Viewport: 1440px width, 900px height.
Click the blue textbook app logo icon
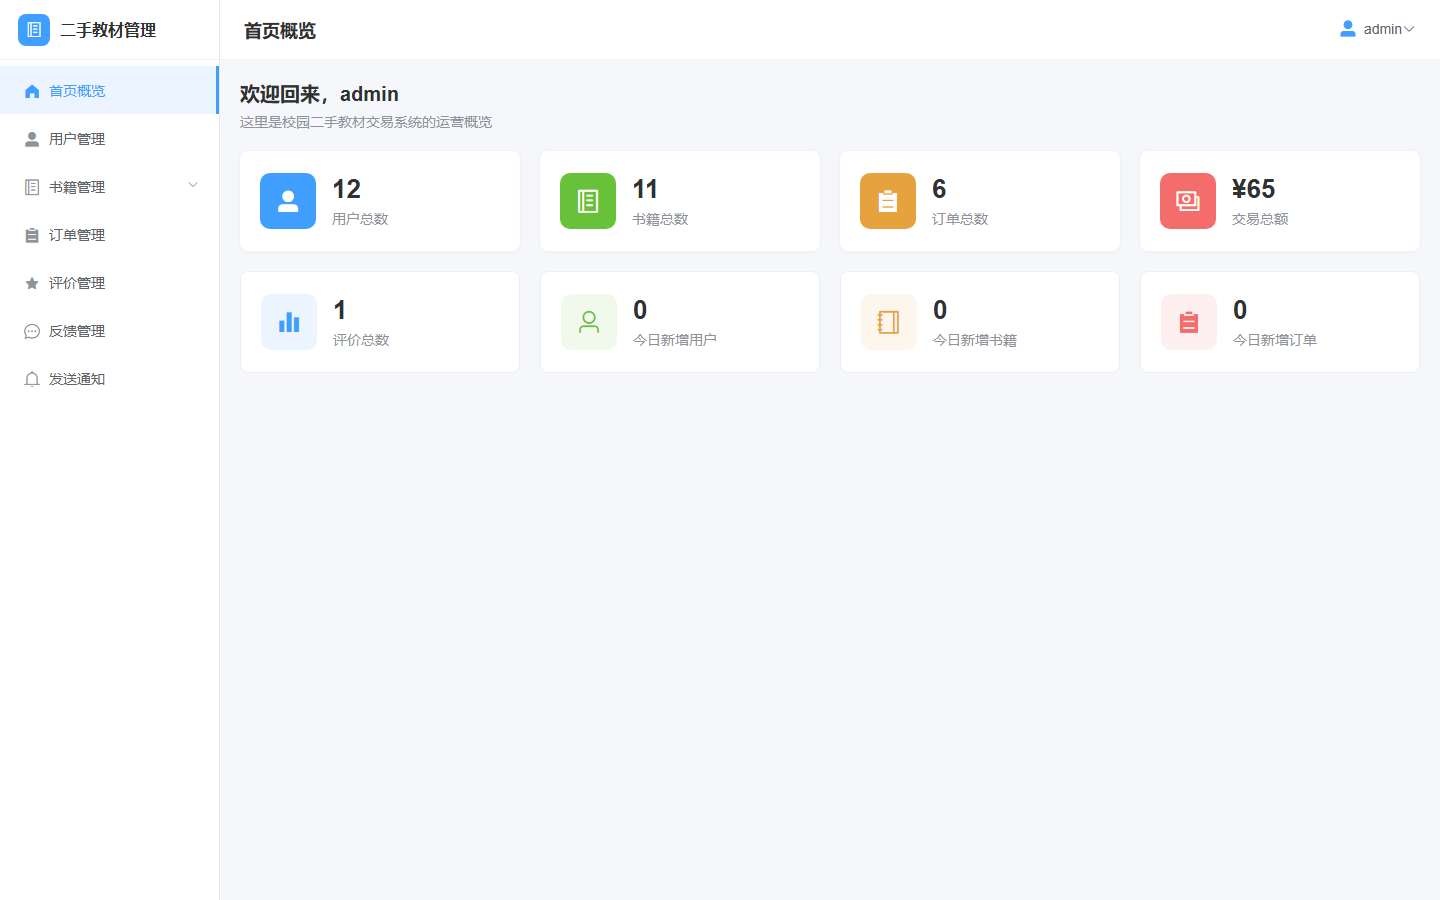pos(34,30)
